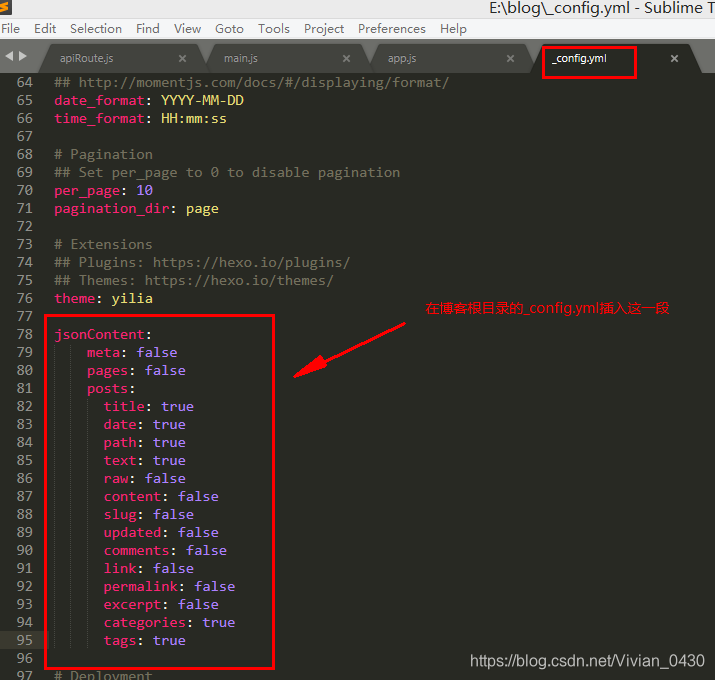Screen dimensions: 715x680
Task: Click the 'comments' key
Action: click(136, 551)
